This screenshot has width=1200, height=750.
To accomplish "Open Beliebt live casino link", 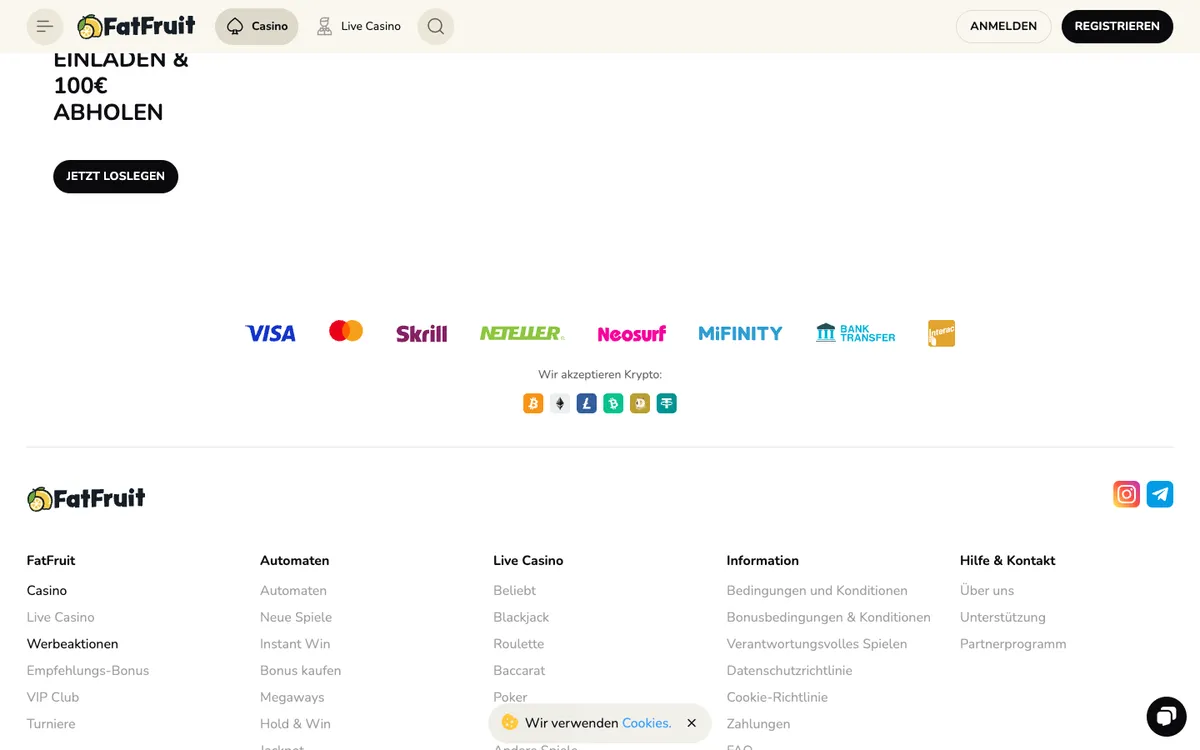I will click(x=515, y=591).
